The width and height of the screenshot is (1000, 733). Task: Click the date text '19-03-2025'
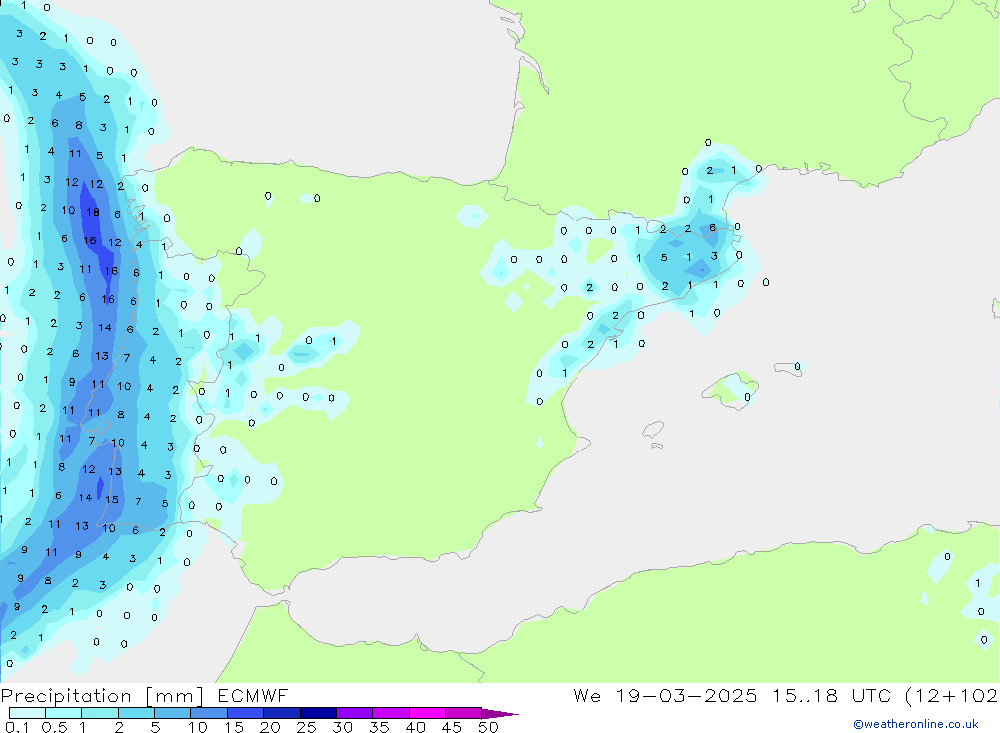686,695
